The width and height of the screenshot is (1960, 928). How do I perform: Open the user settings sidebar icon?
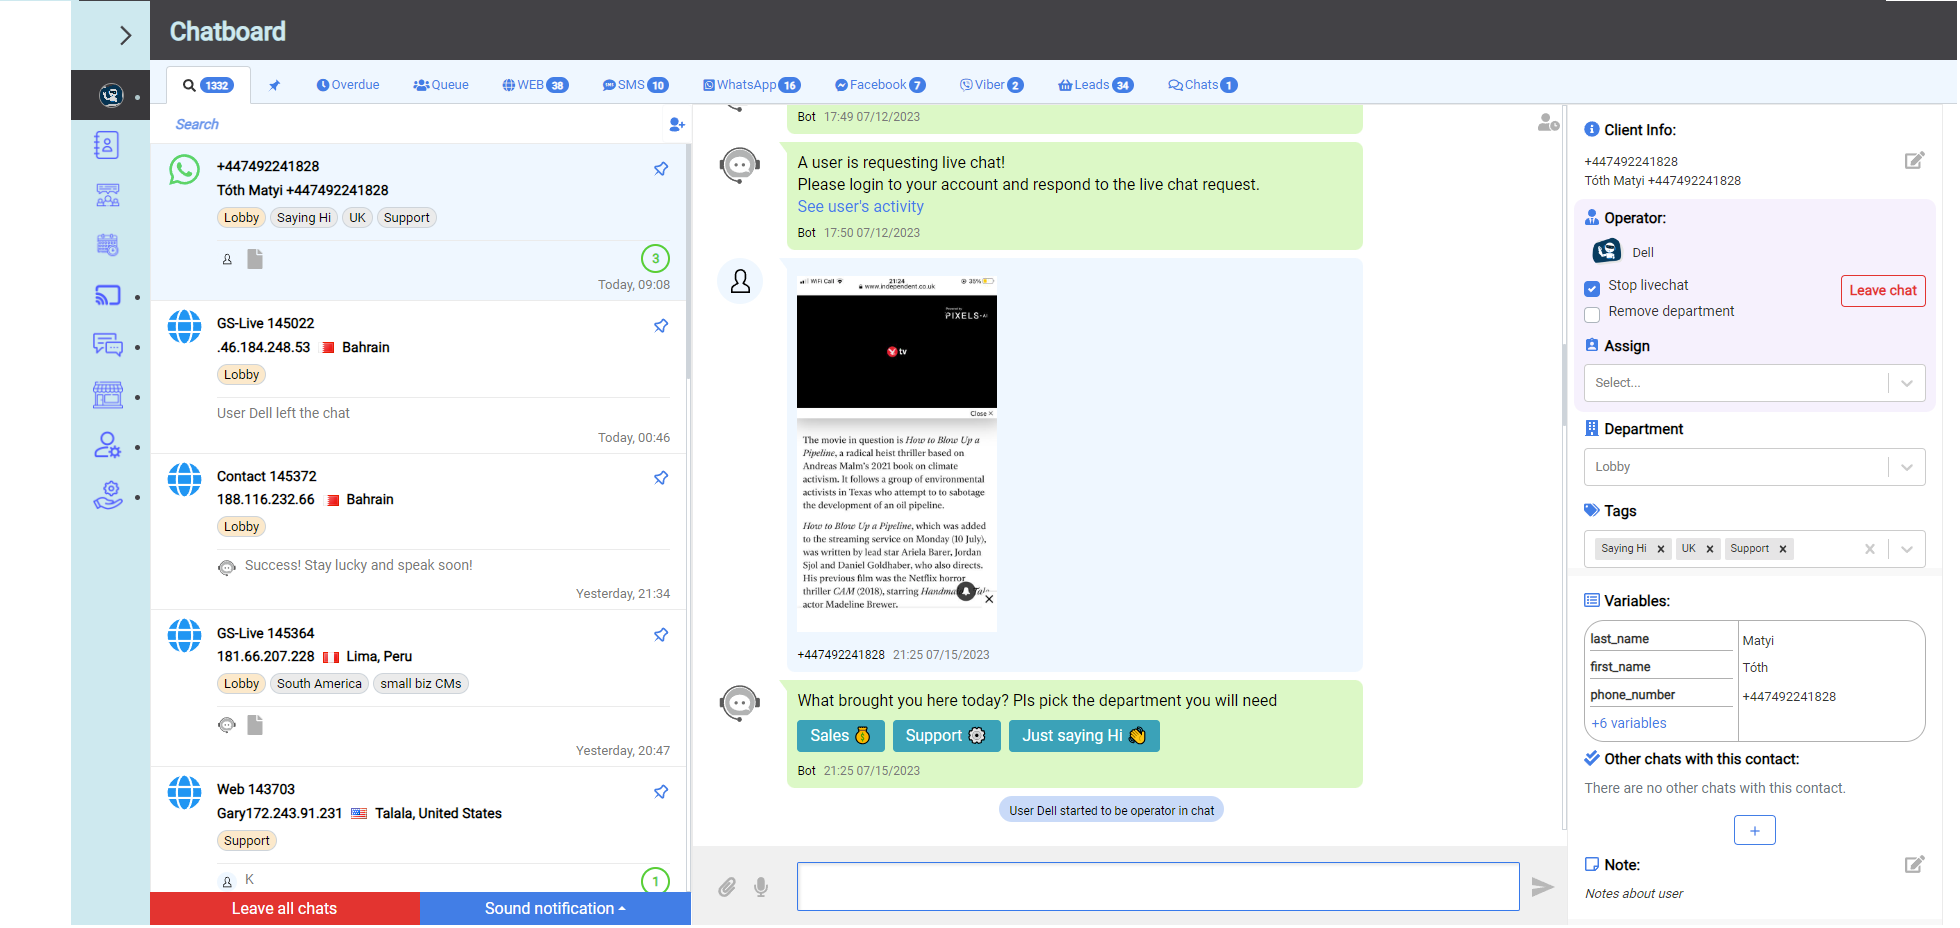point(108,445)
